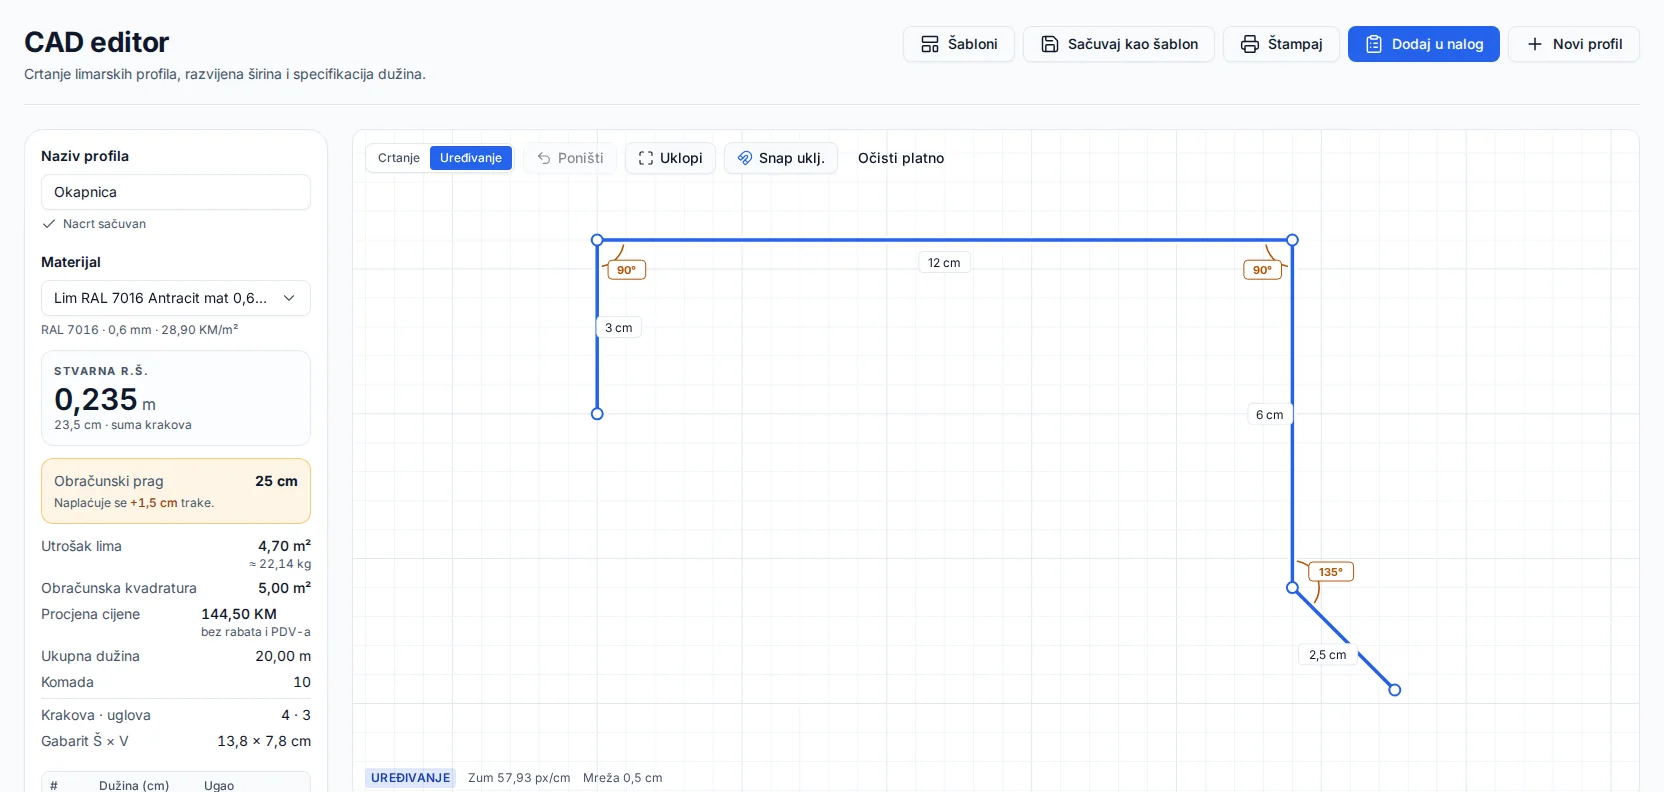The image size is (1664, 792).
Task: Click the fit-frame icon beside Uklopi
Action: (646, 158)
